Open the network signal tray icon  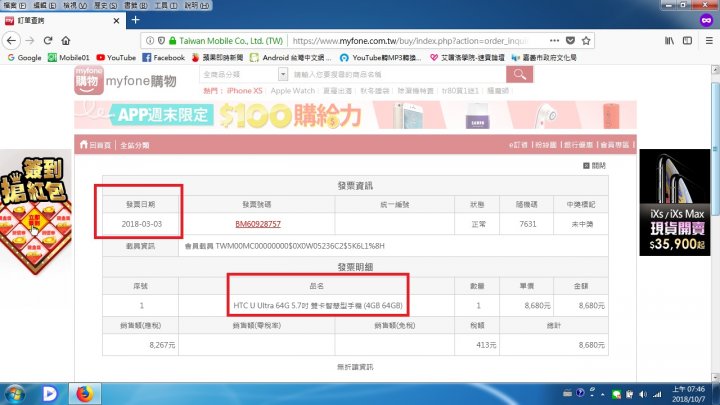pos(657,394)
